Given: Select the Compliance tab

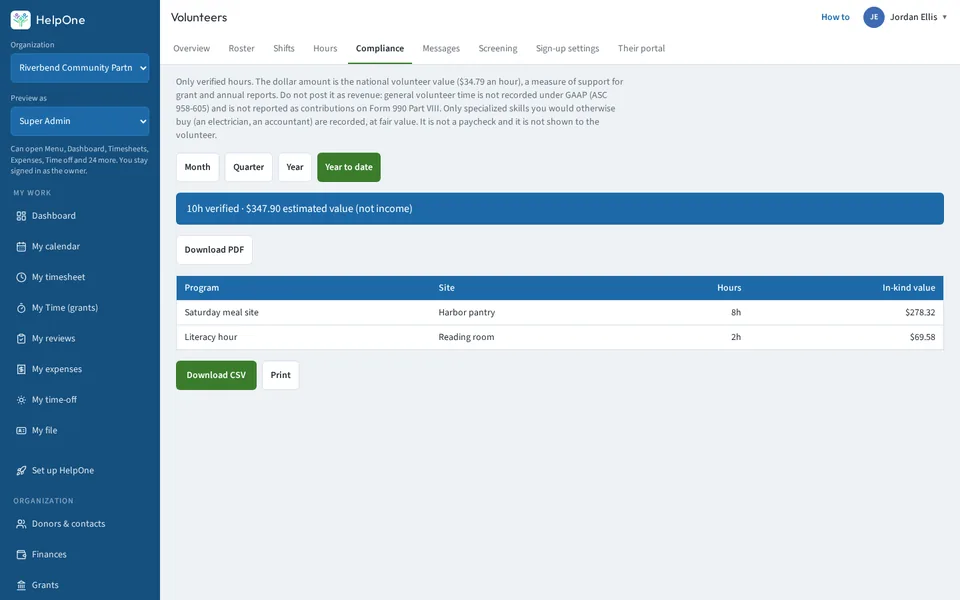Looking at the screenshot, I should pyautogui.click(x=380, y=48).
